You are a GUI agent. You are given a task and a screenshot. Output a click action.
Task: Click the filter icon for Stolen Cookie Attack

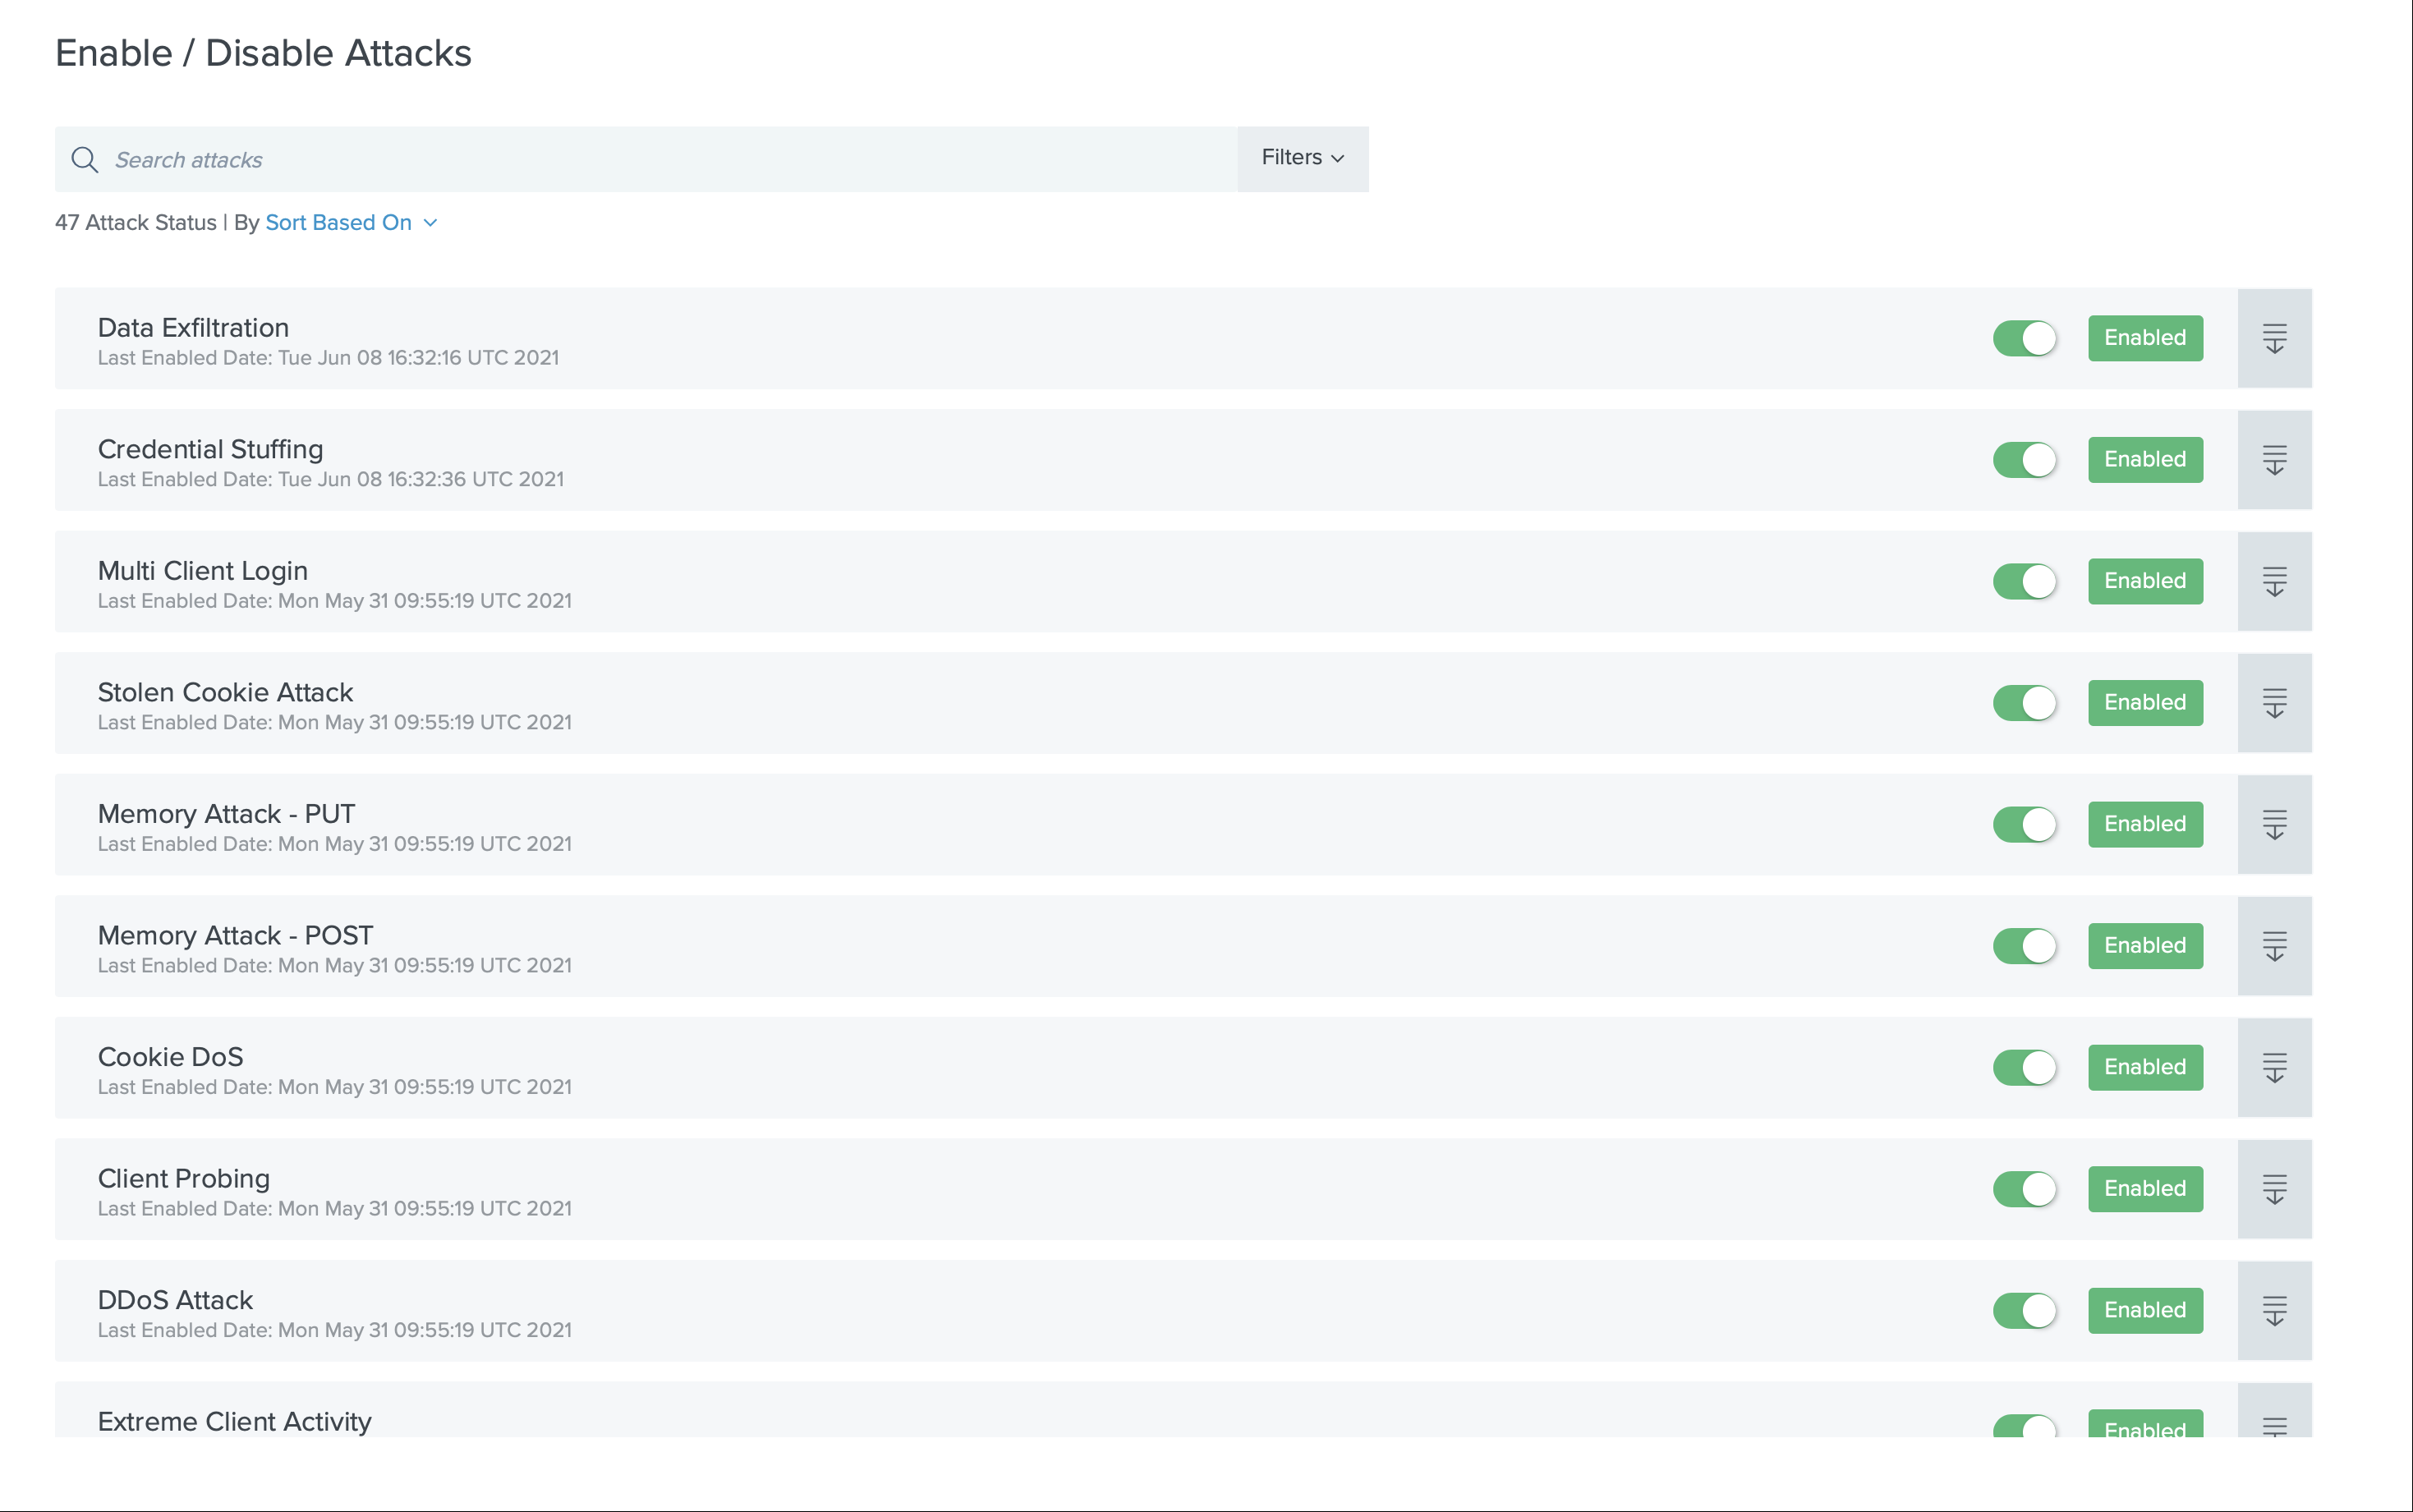[2276, 702]
